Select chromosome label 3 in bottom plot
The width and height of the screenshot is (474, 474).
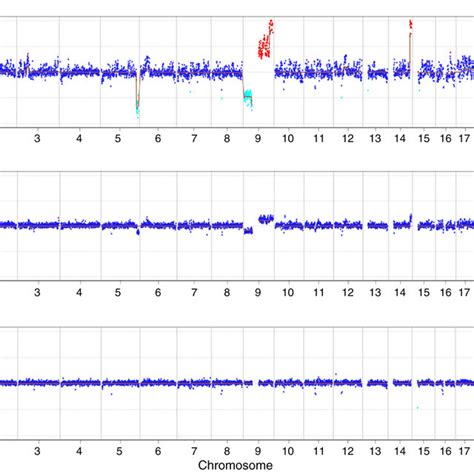[x=37, y=451]
